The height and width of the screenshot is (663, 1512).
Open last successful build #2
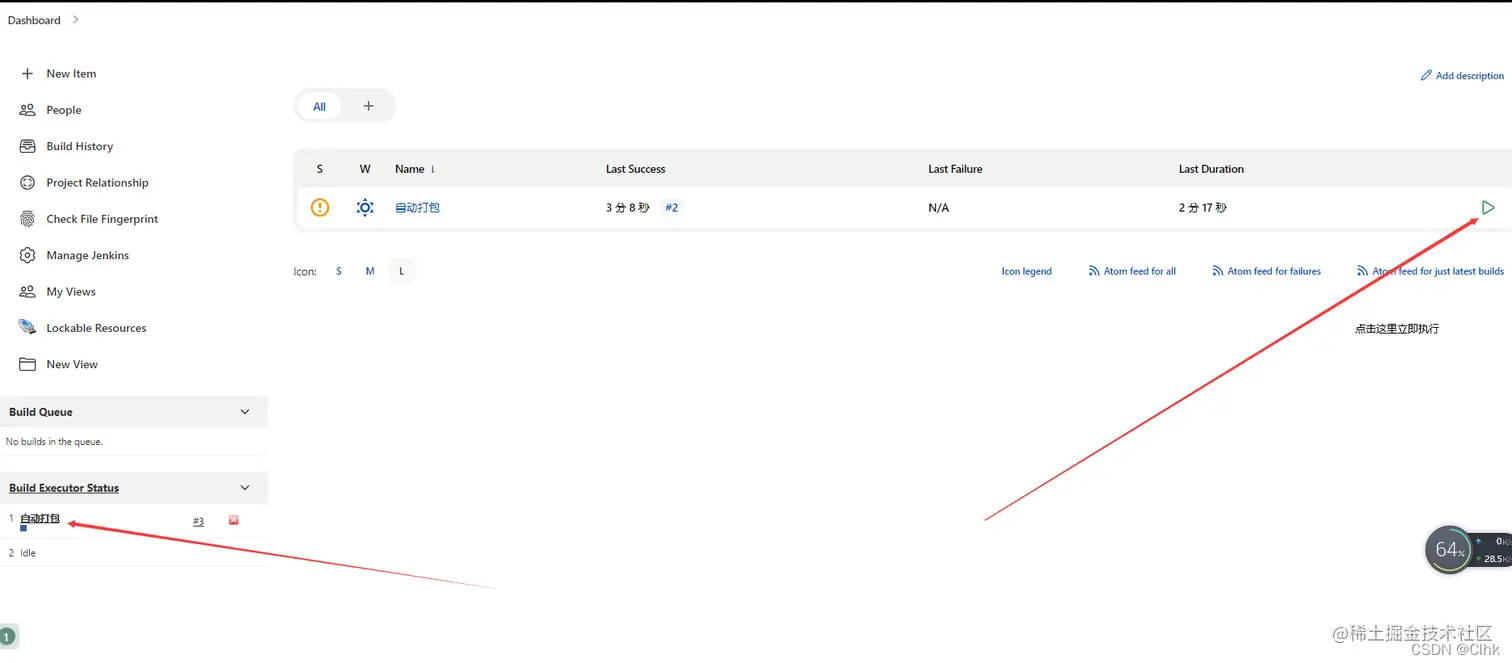tap(672, 208)
